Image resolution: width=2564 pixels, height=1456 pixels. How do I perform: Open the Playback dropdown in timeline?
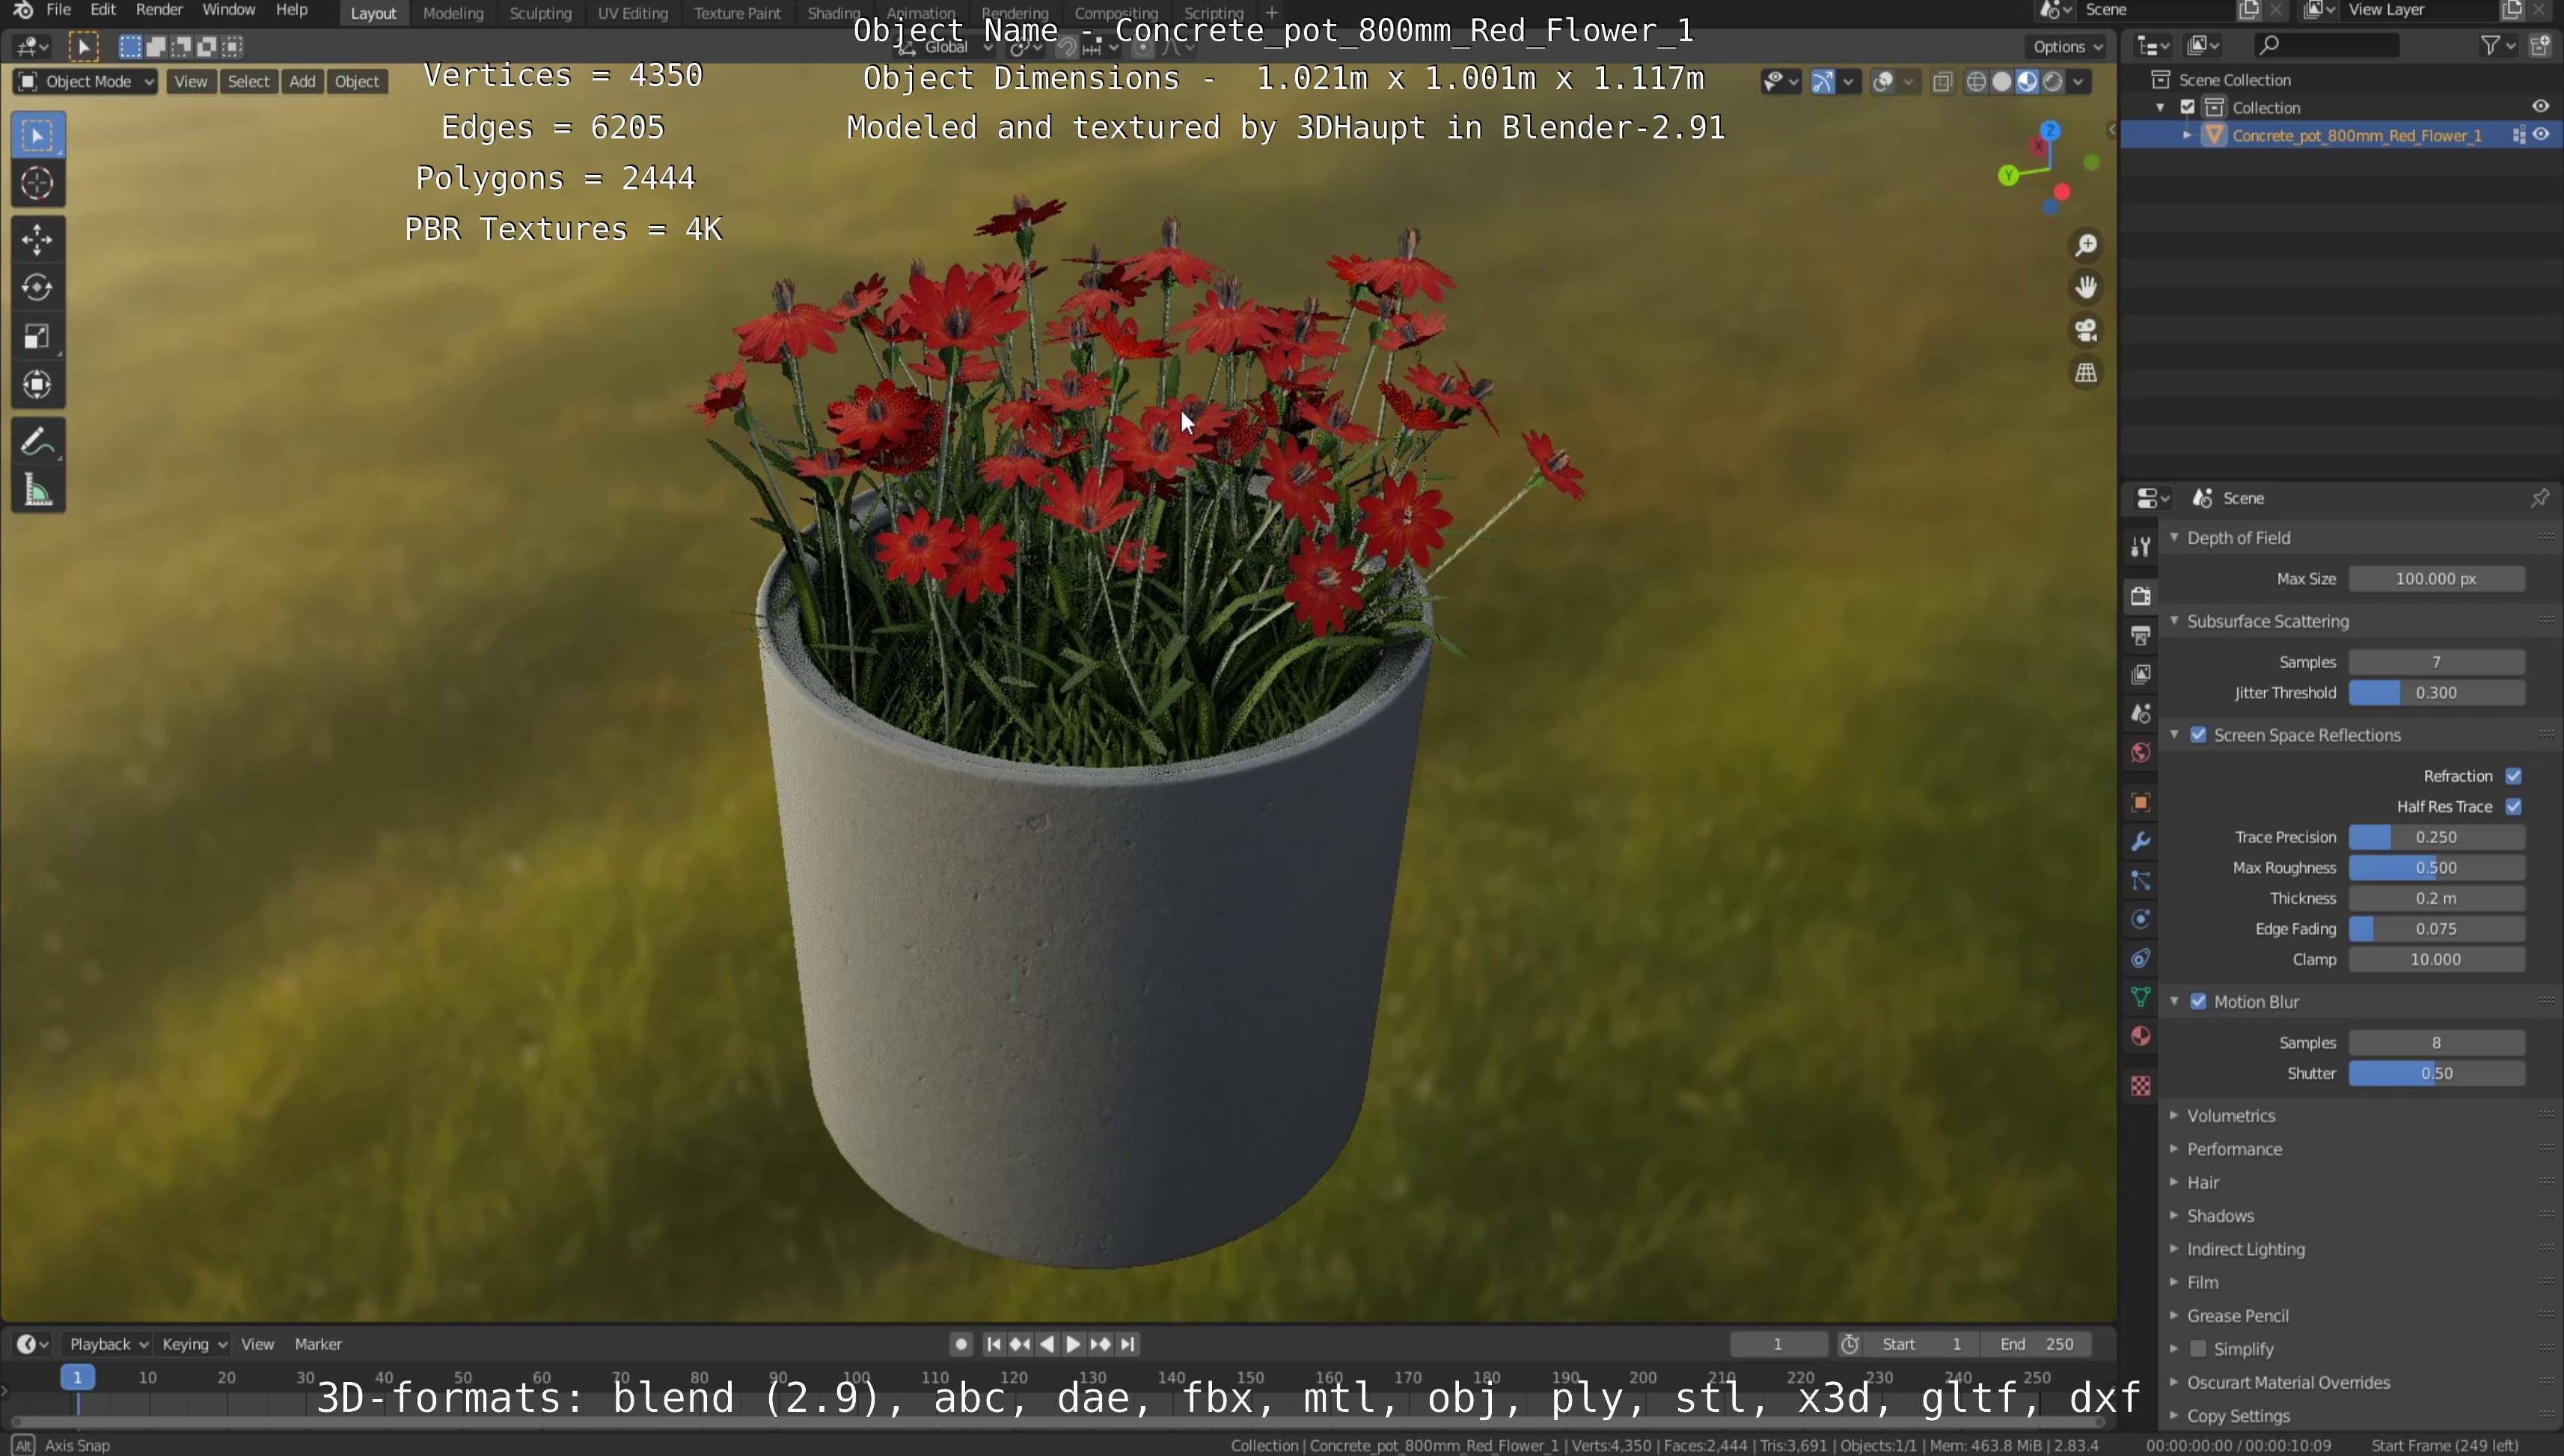(108, 1344)
